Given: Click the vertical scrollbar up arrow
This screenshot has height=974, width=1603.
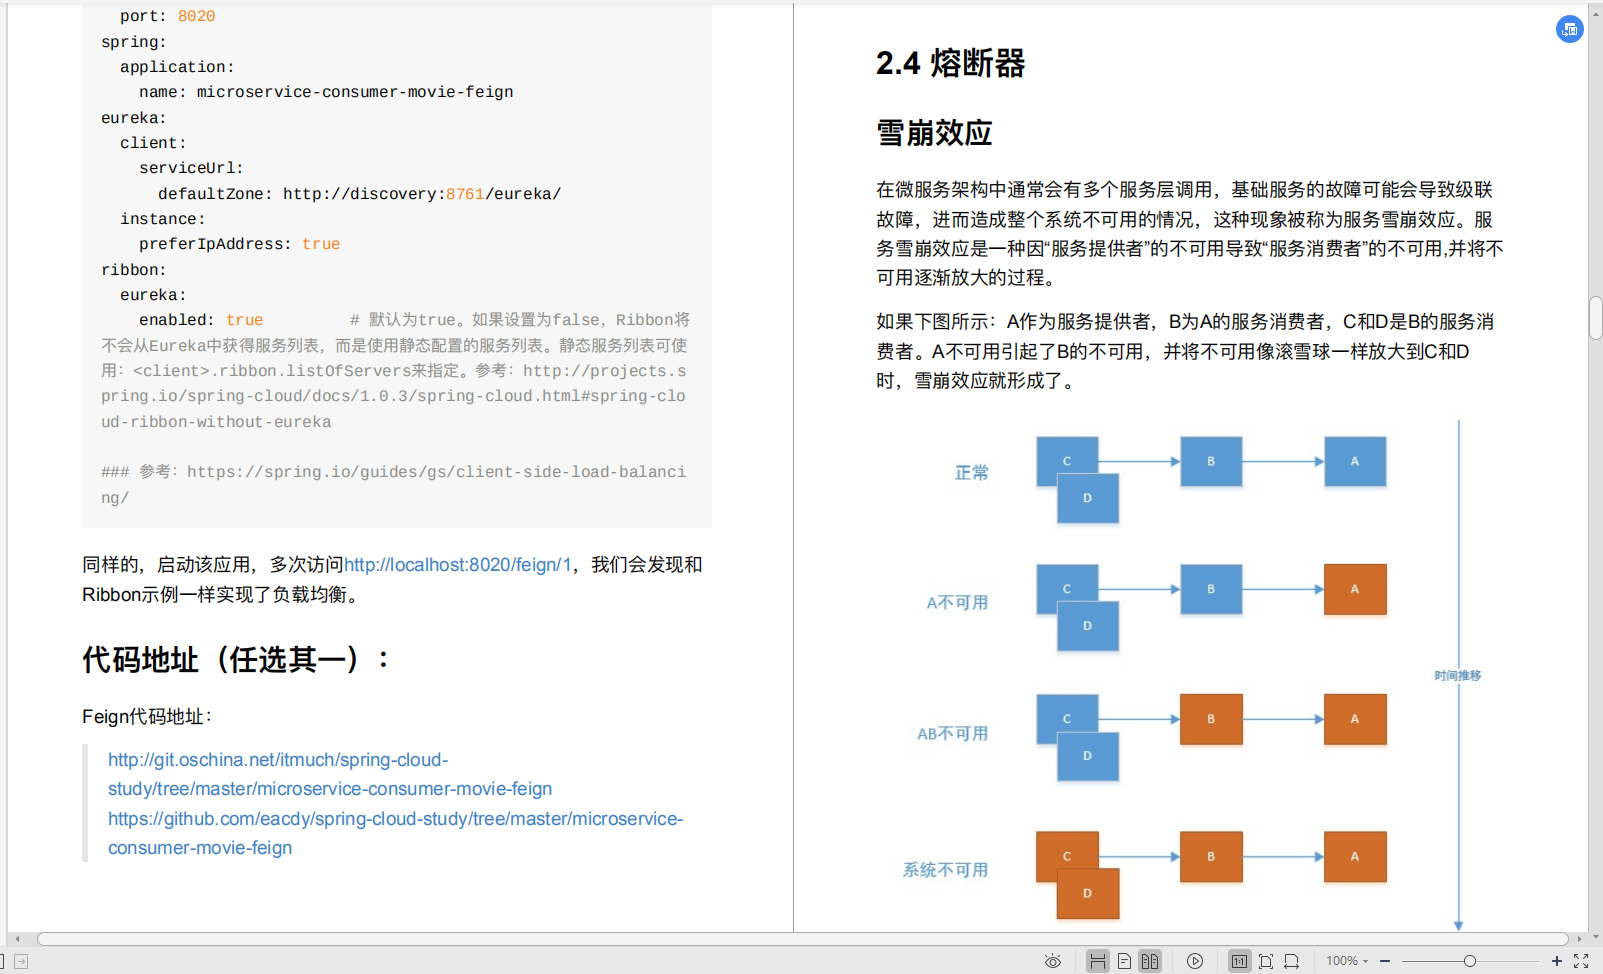Looking at the screenshot, I should point(1595,13).
